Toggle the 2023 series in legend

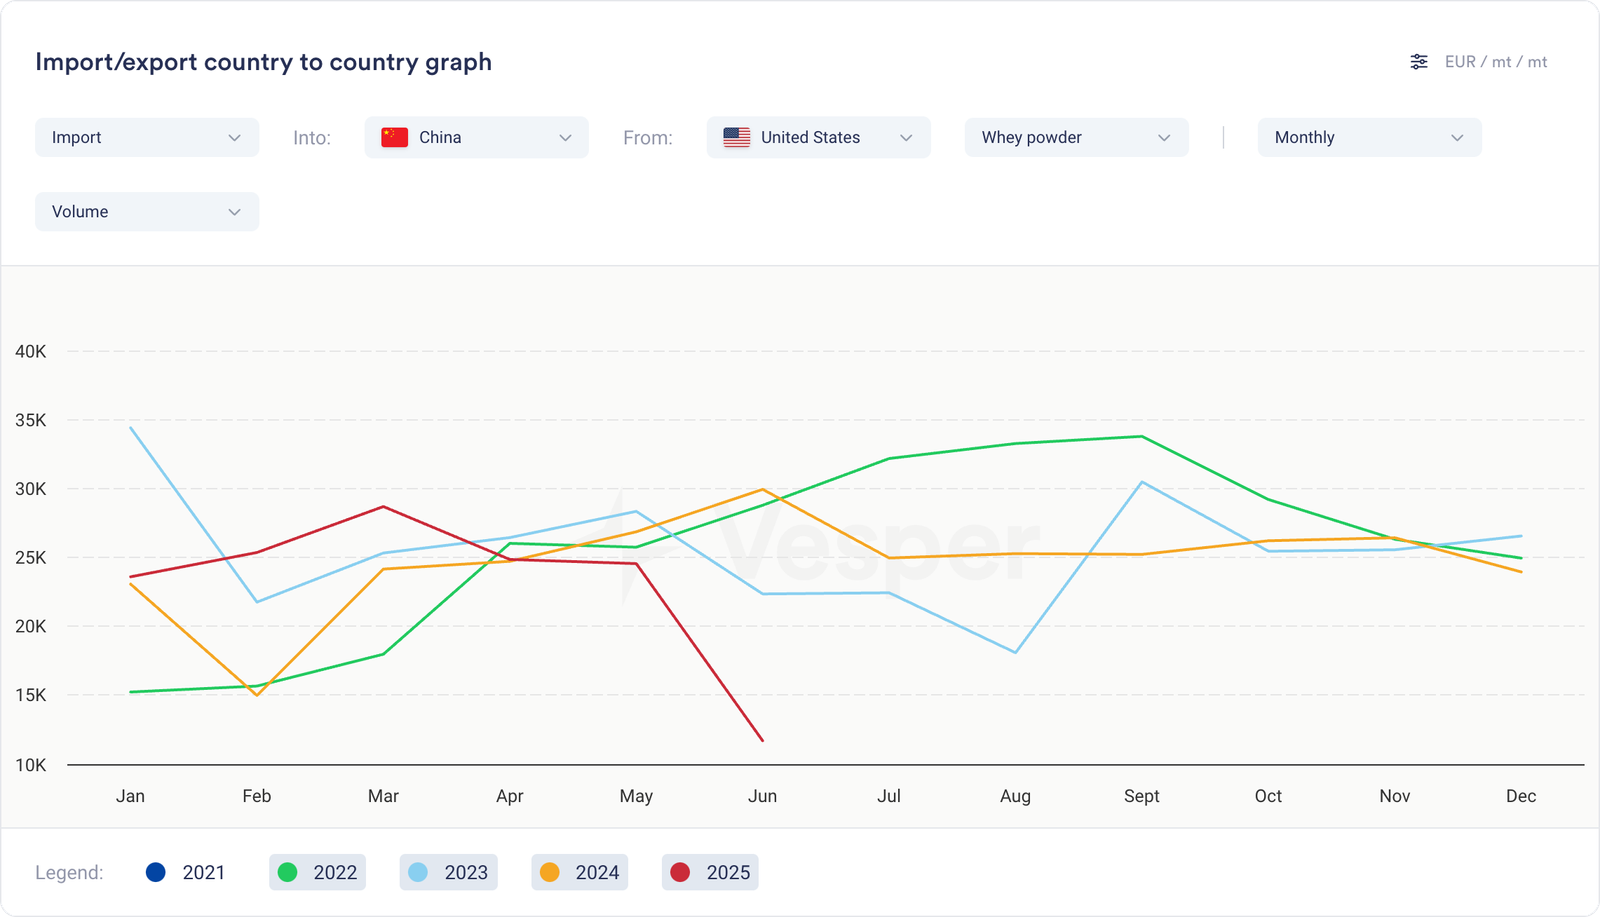(x=448, y=872)
